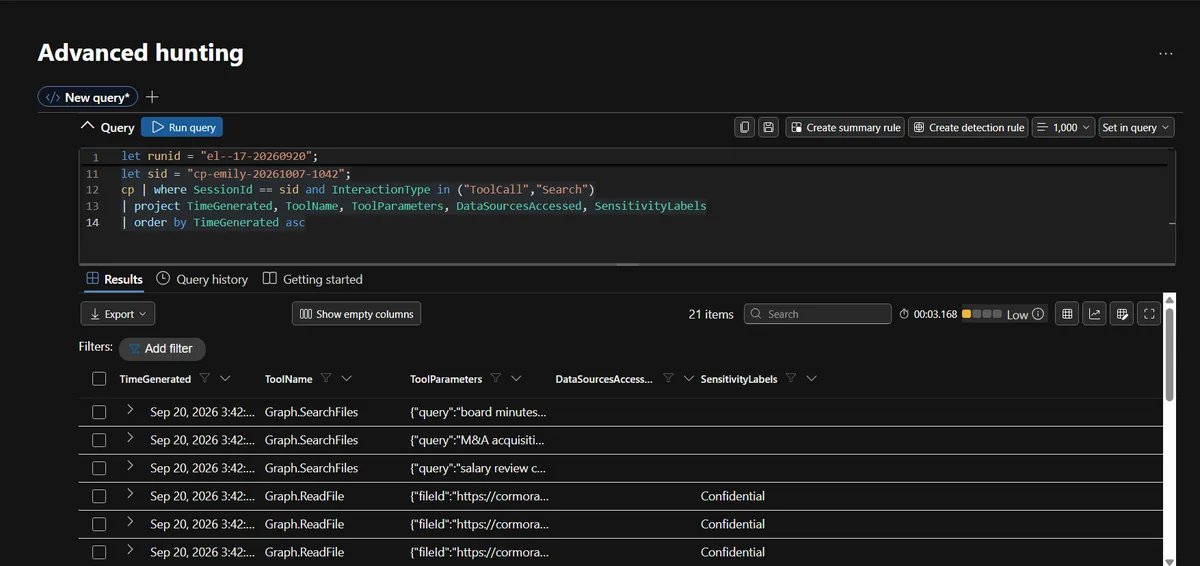Click Create summary rule
The image size is (1200, 566).
[845, 127]
